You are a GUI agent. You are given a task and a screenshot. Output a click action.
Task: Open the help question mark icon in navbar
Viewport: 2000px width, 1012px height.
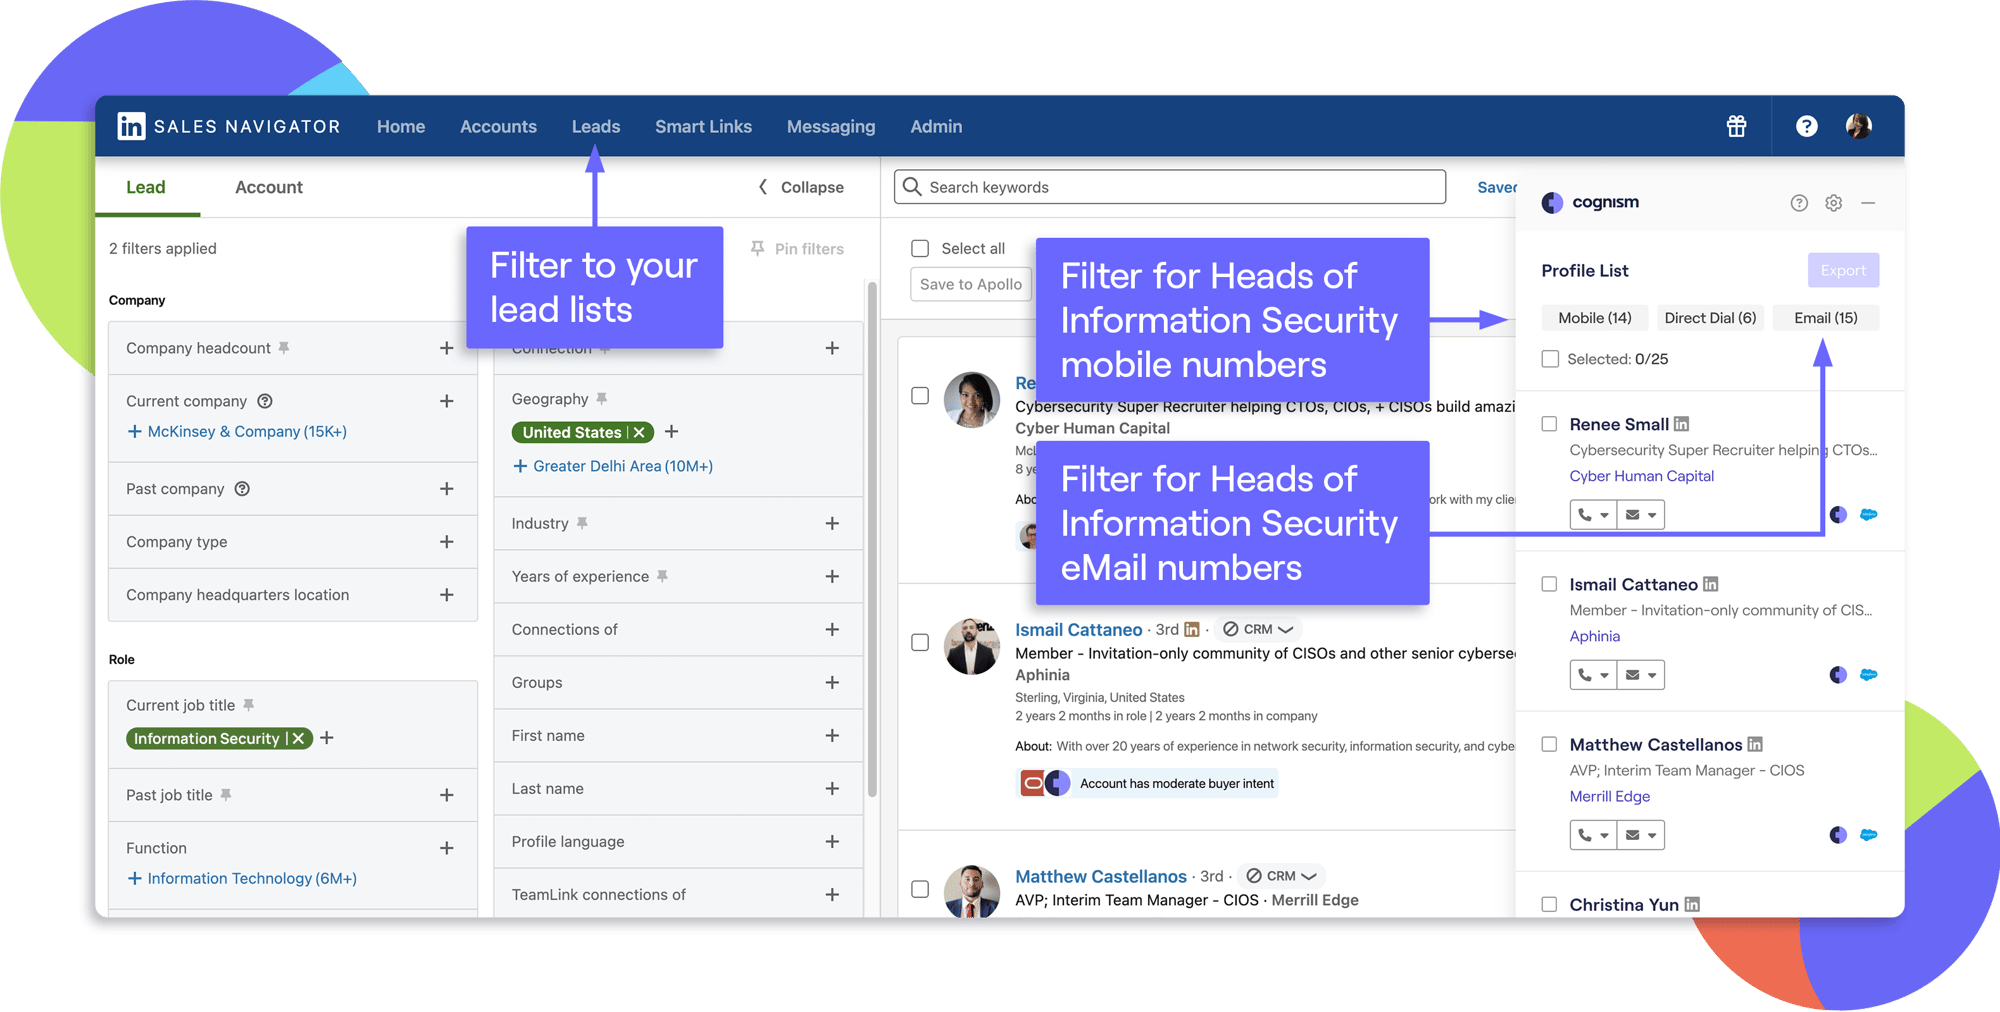pyautogui.click(x=1806, y=126)
